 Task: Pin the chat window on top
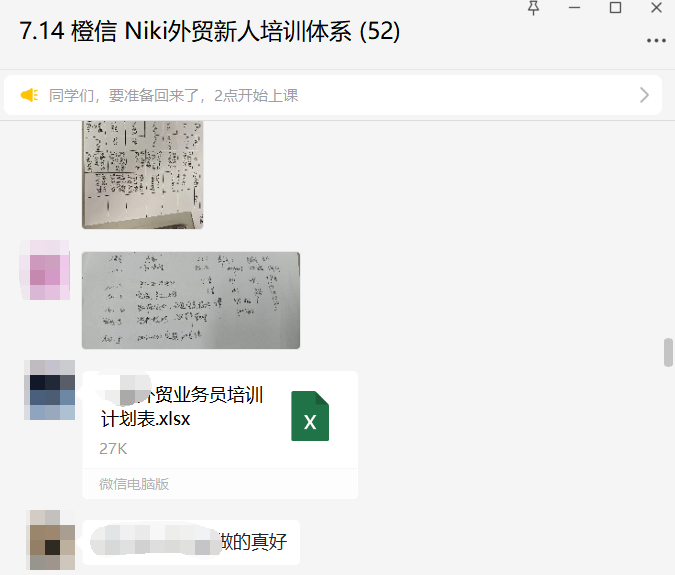(533, 8)
